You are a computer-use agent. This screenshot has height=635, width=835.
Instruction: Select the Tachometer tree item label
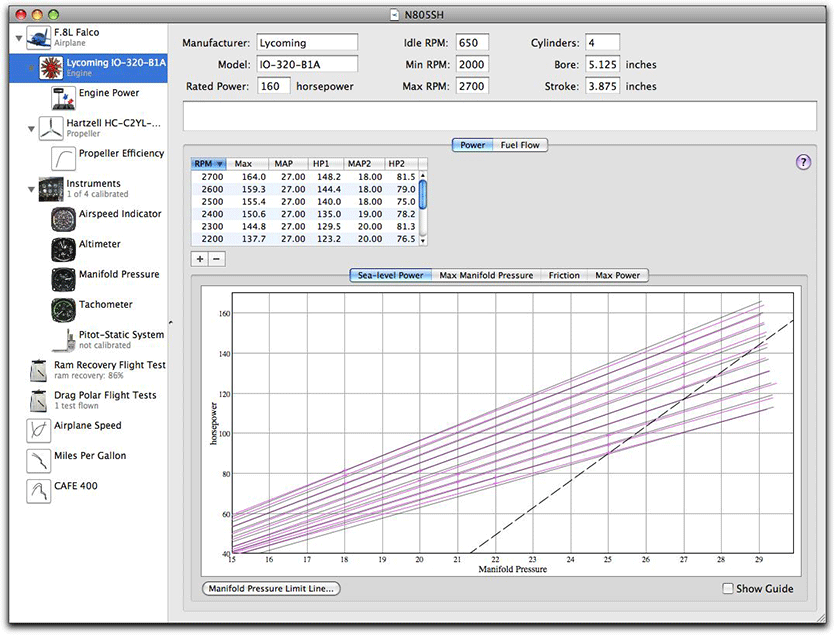click(x=105, y=305)
